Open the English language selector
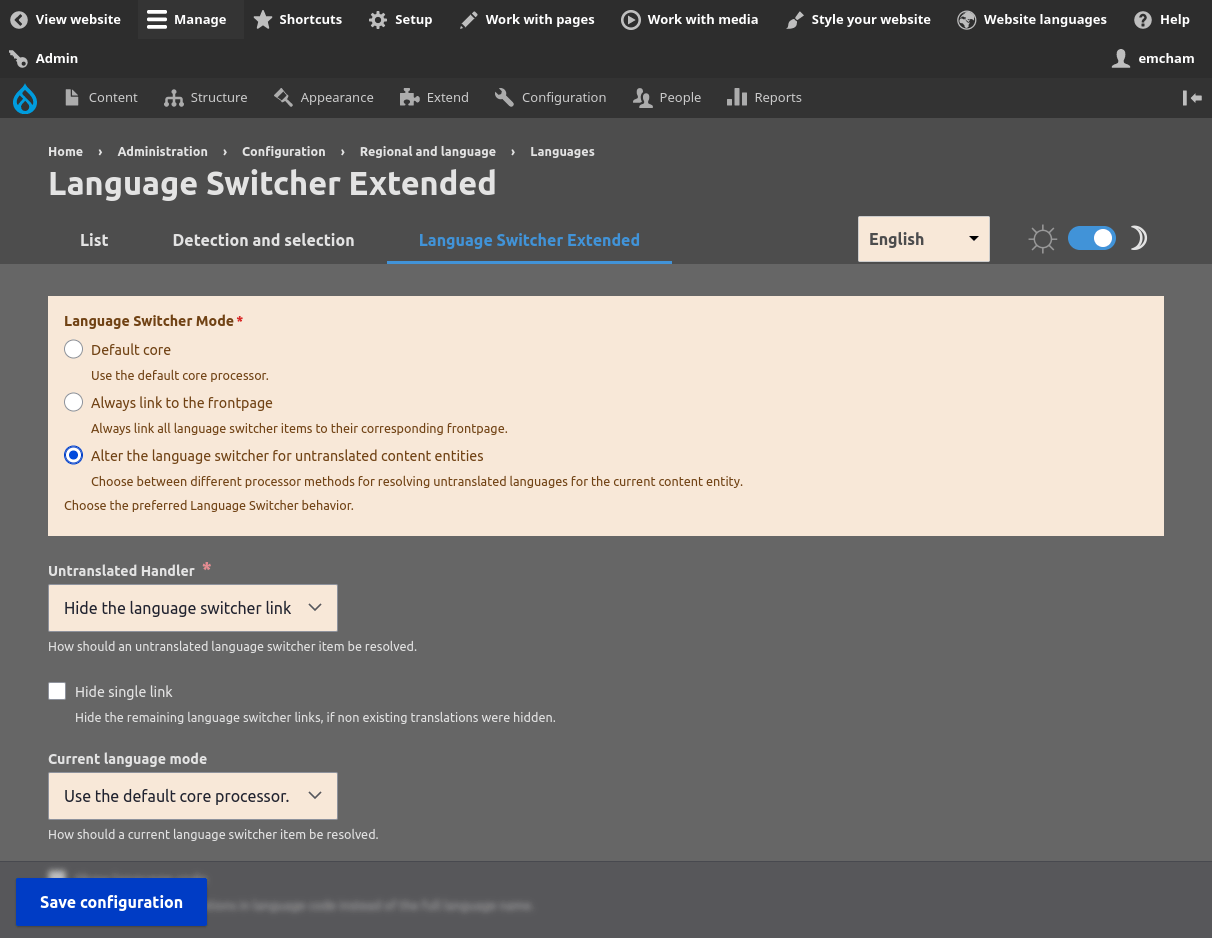This screenshot has height=938, width=1212. coord(922,238)
